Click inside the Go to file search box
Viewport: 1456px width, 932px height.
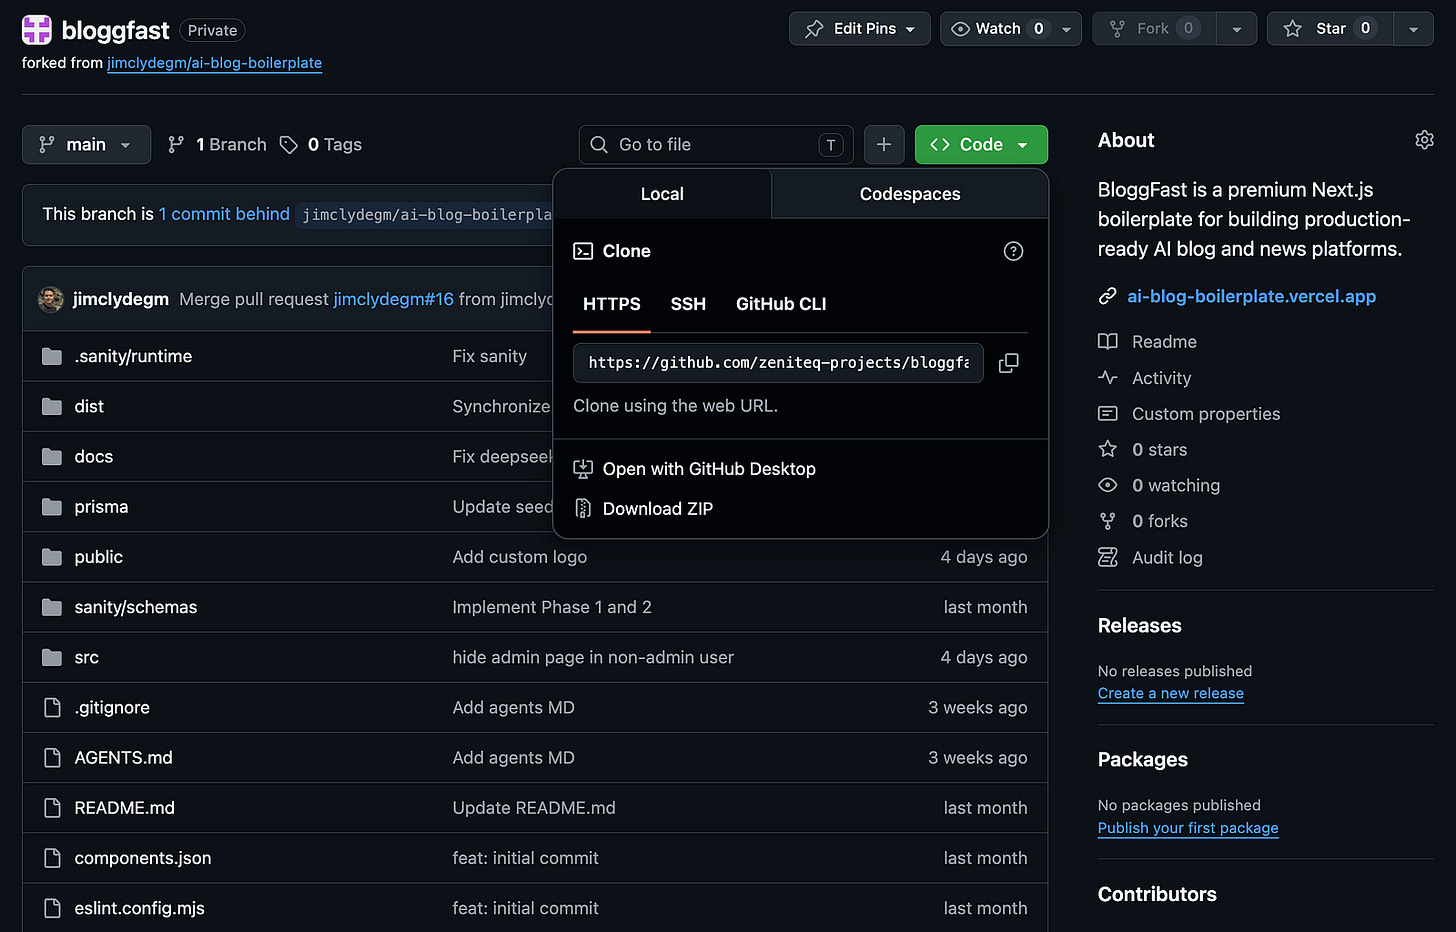[716, 144]
